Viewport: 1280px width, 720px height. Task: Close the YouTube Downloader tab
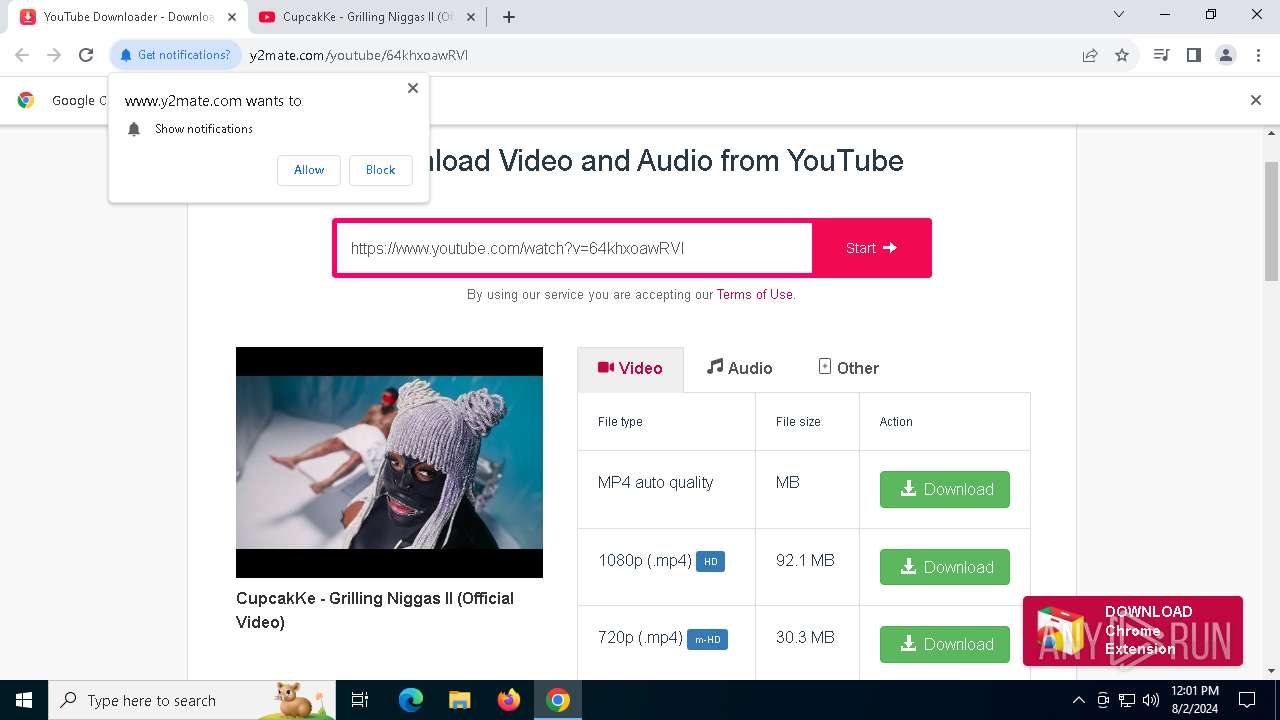point(232,17)
